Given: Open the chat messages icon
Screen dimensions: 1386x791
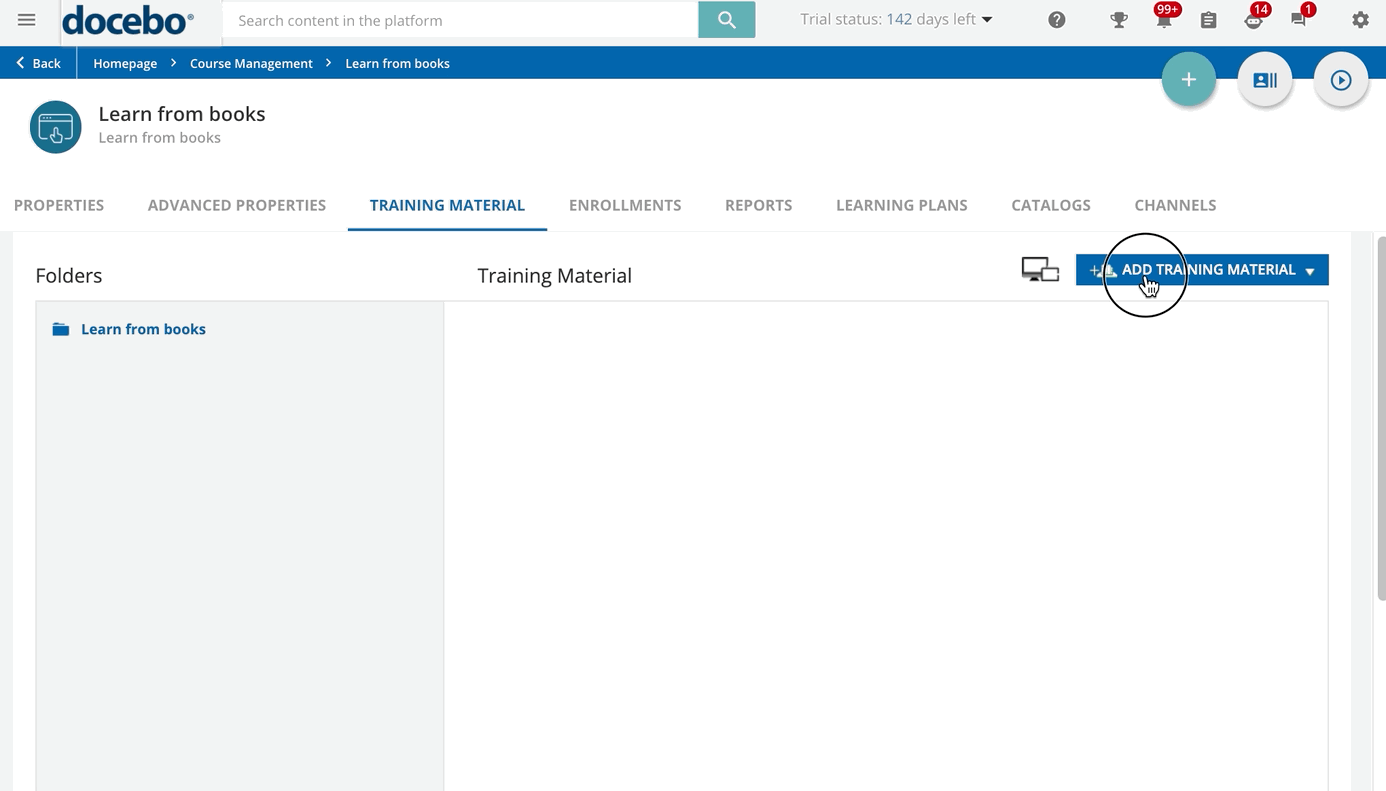Looking at the screenshot, I should point(1298,20).
